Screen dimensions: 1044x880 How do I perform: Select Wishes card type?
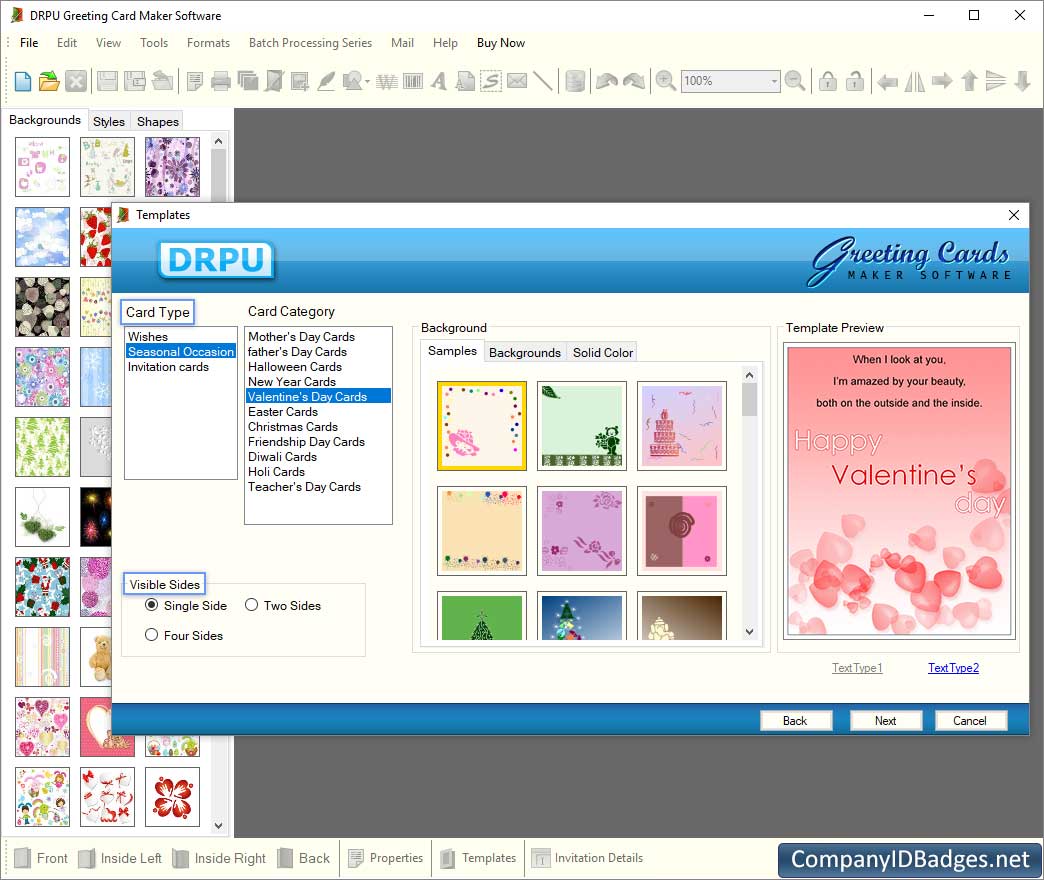pos(148,337)
